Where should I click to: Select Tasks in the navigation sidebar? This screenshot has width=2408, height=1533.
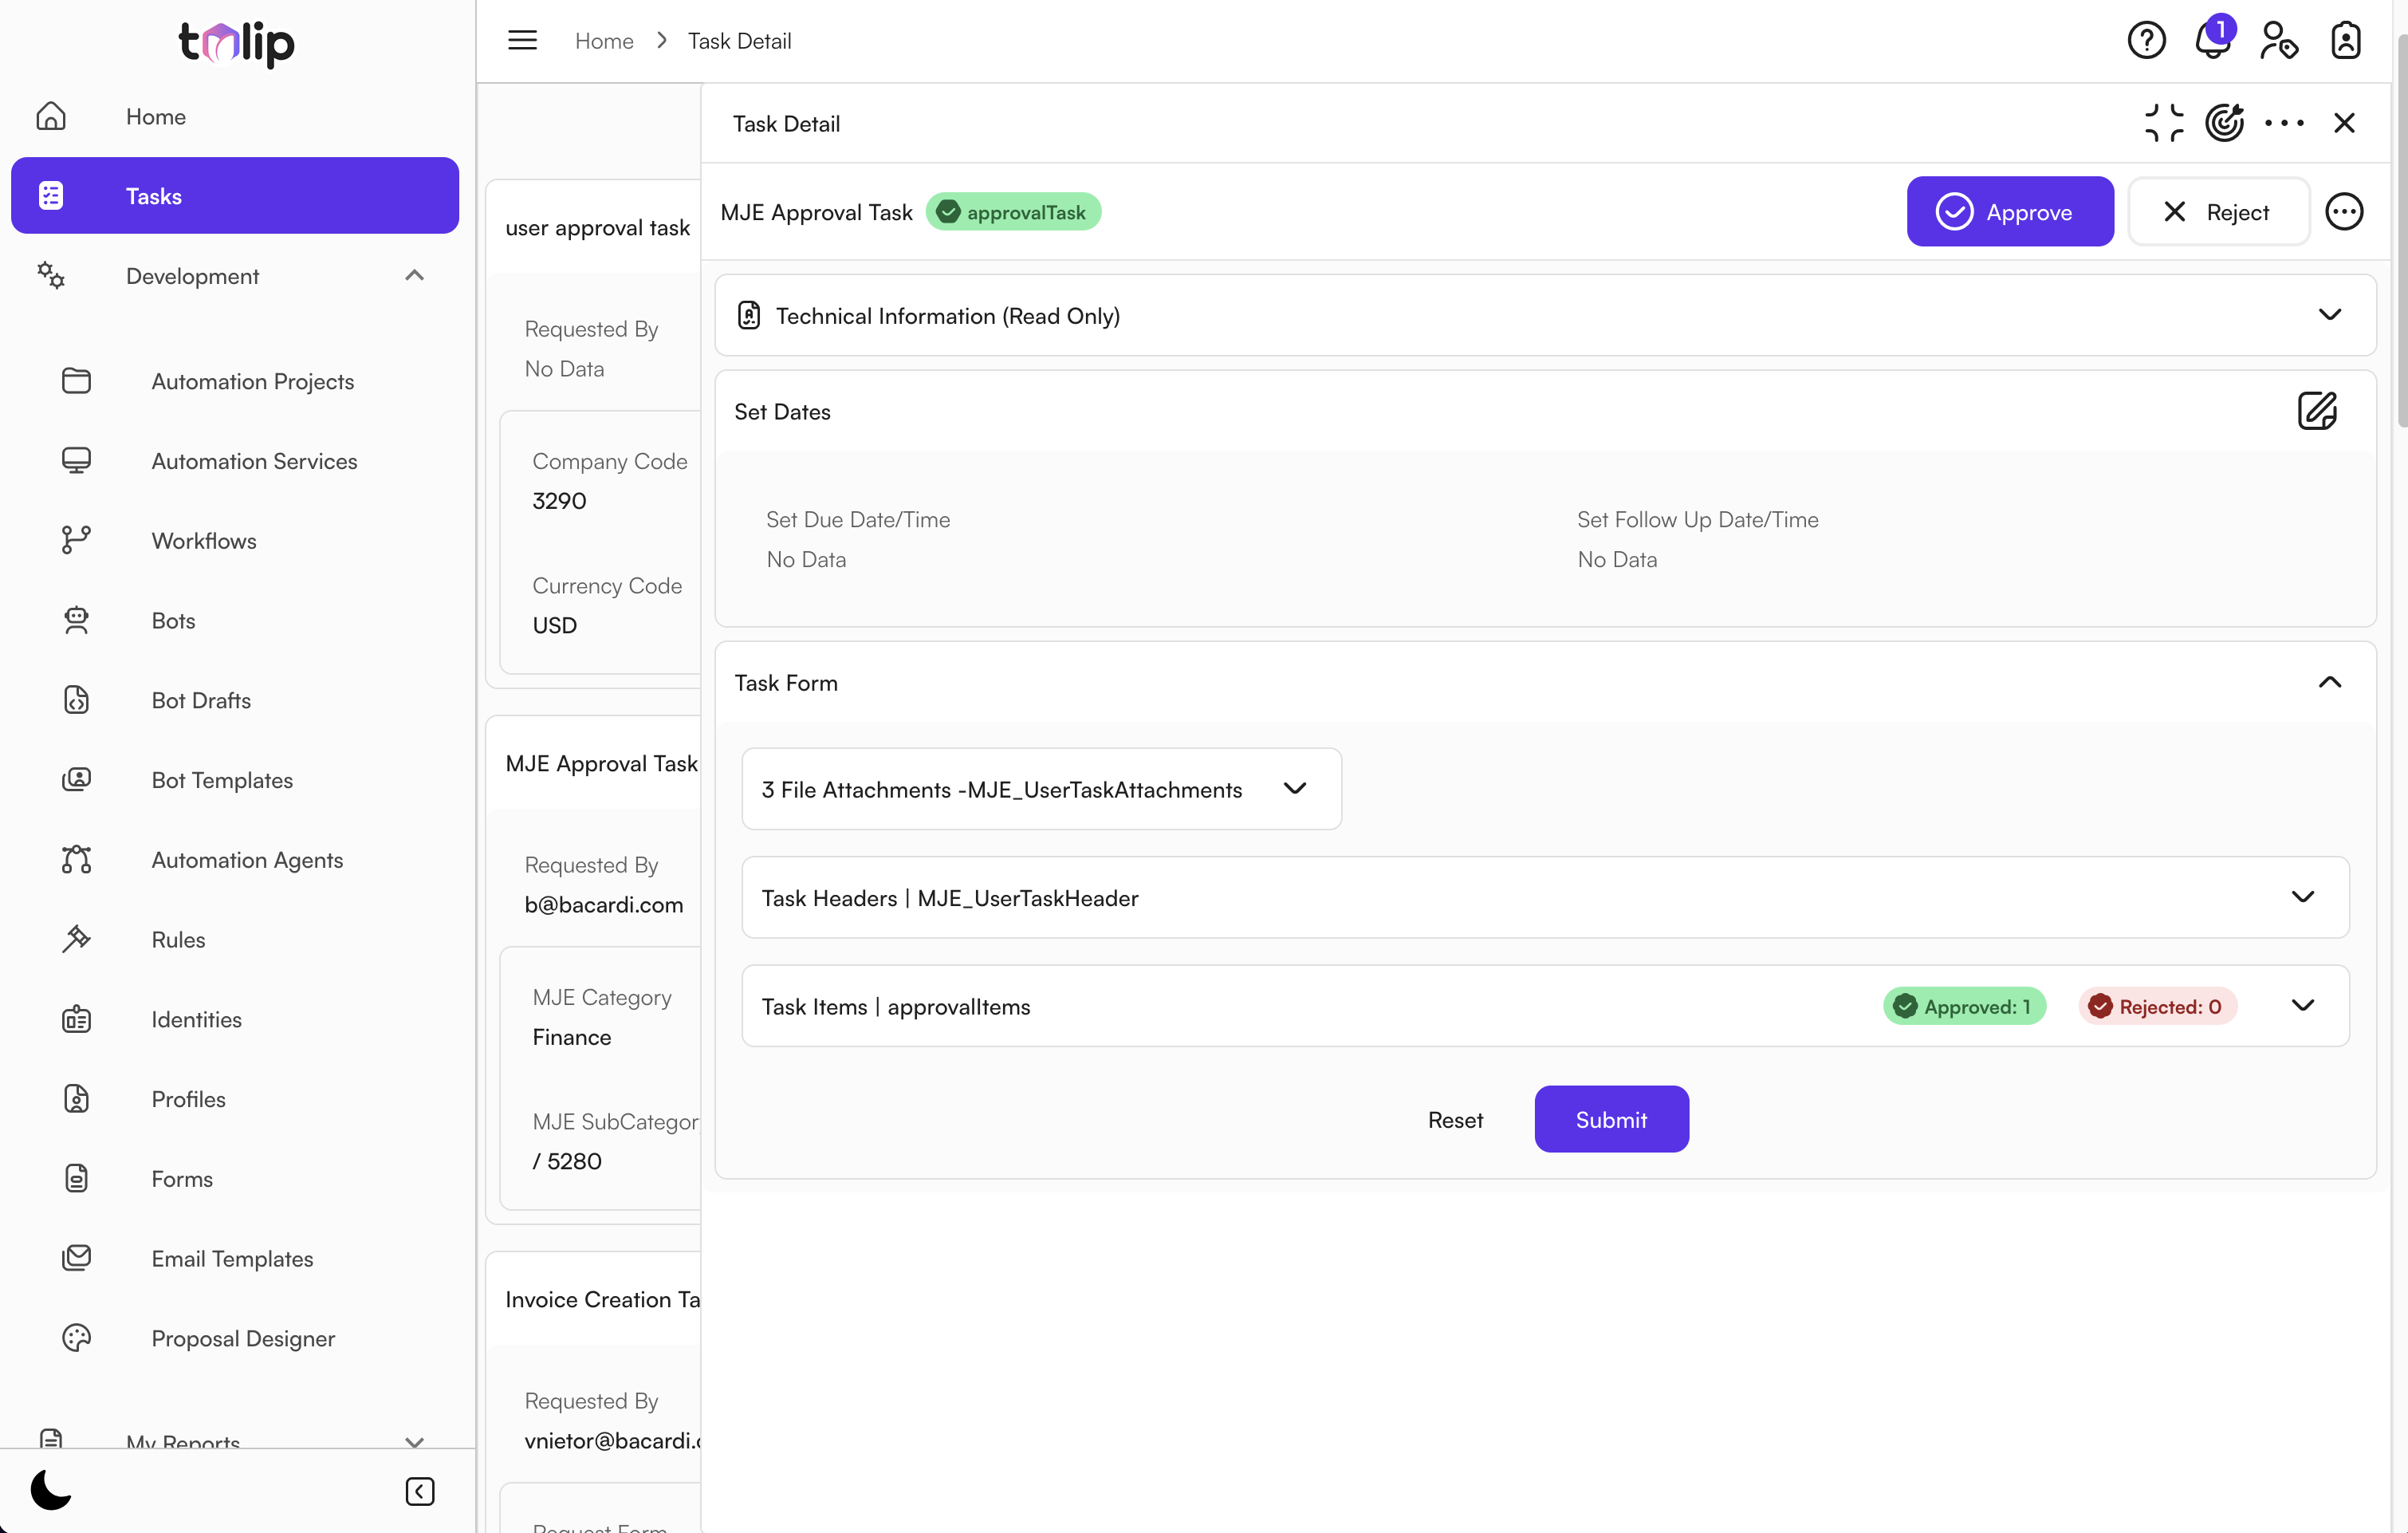tap(234, 195)
